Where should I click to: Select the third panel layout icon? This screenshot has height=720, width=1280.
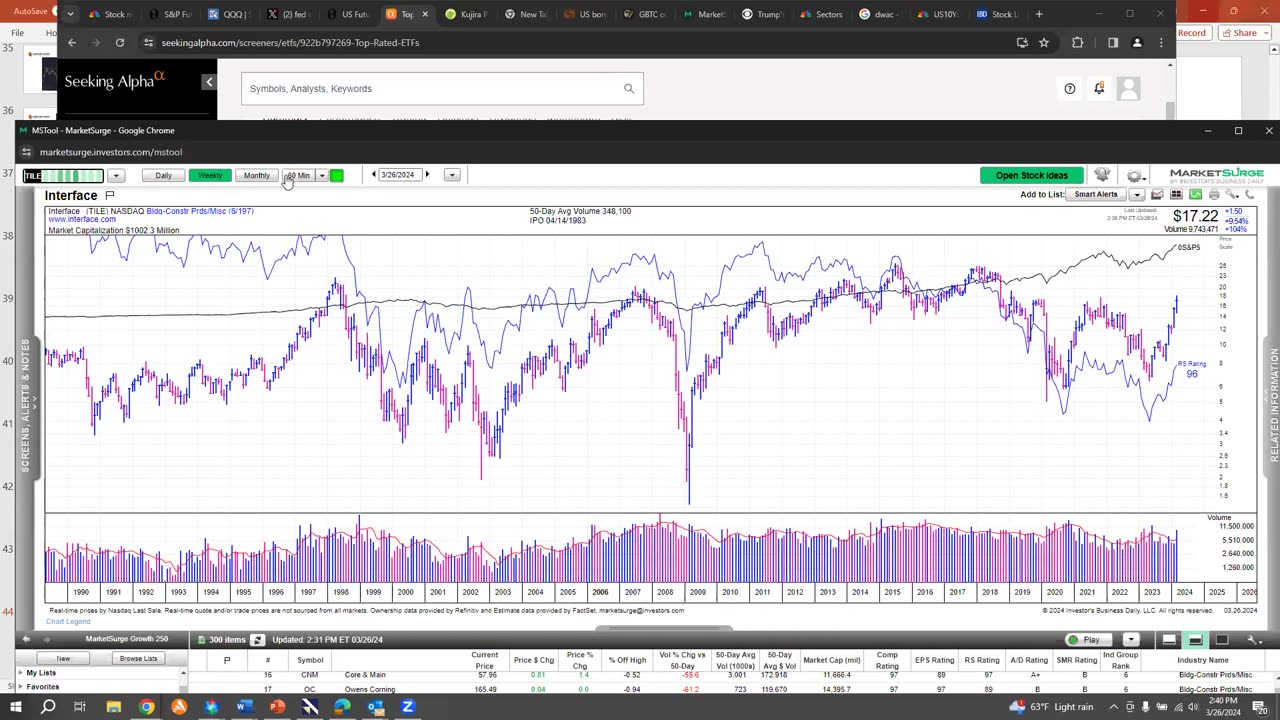1221,640
